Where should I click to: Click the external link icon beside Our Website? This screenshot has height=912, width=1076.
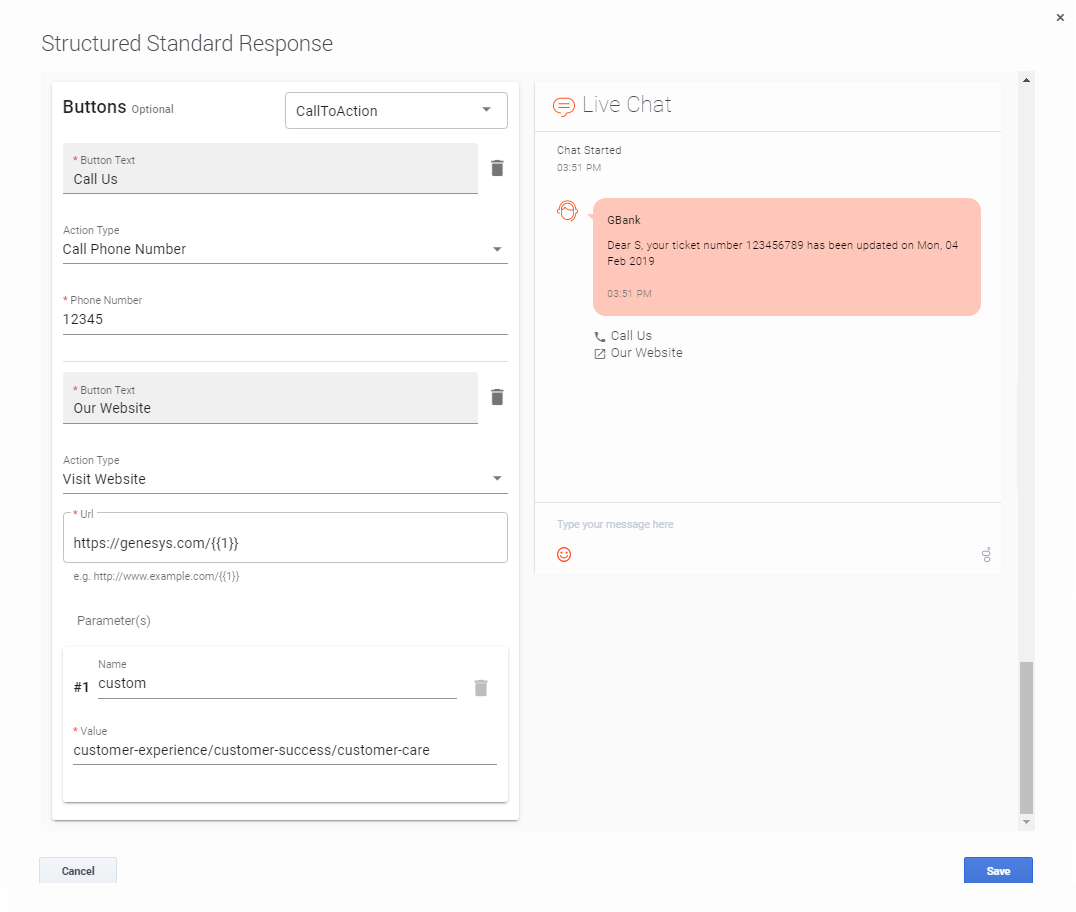click(600, 354)
